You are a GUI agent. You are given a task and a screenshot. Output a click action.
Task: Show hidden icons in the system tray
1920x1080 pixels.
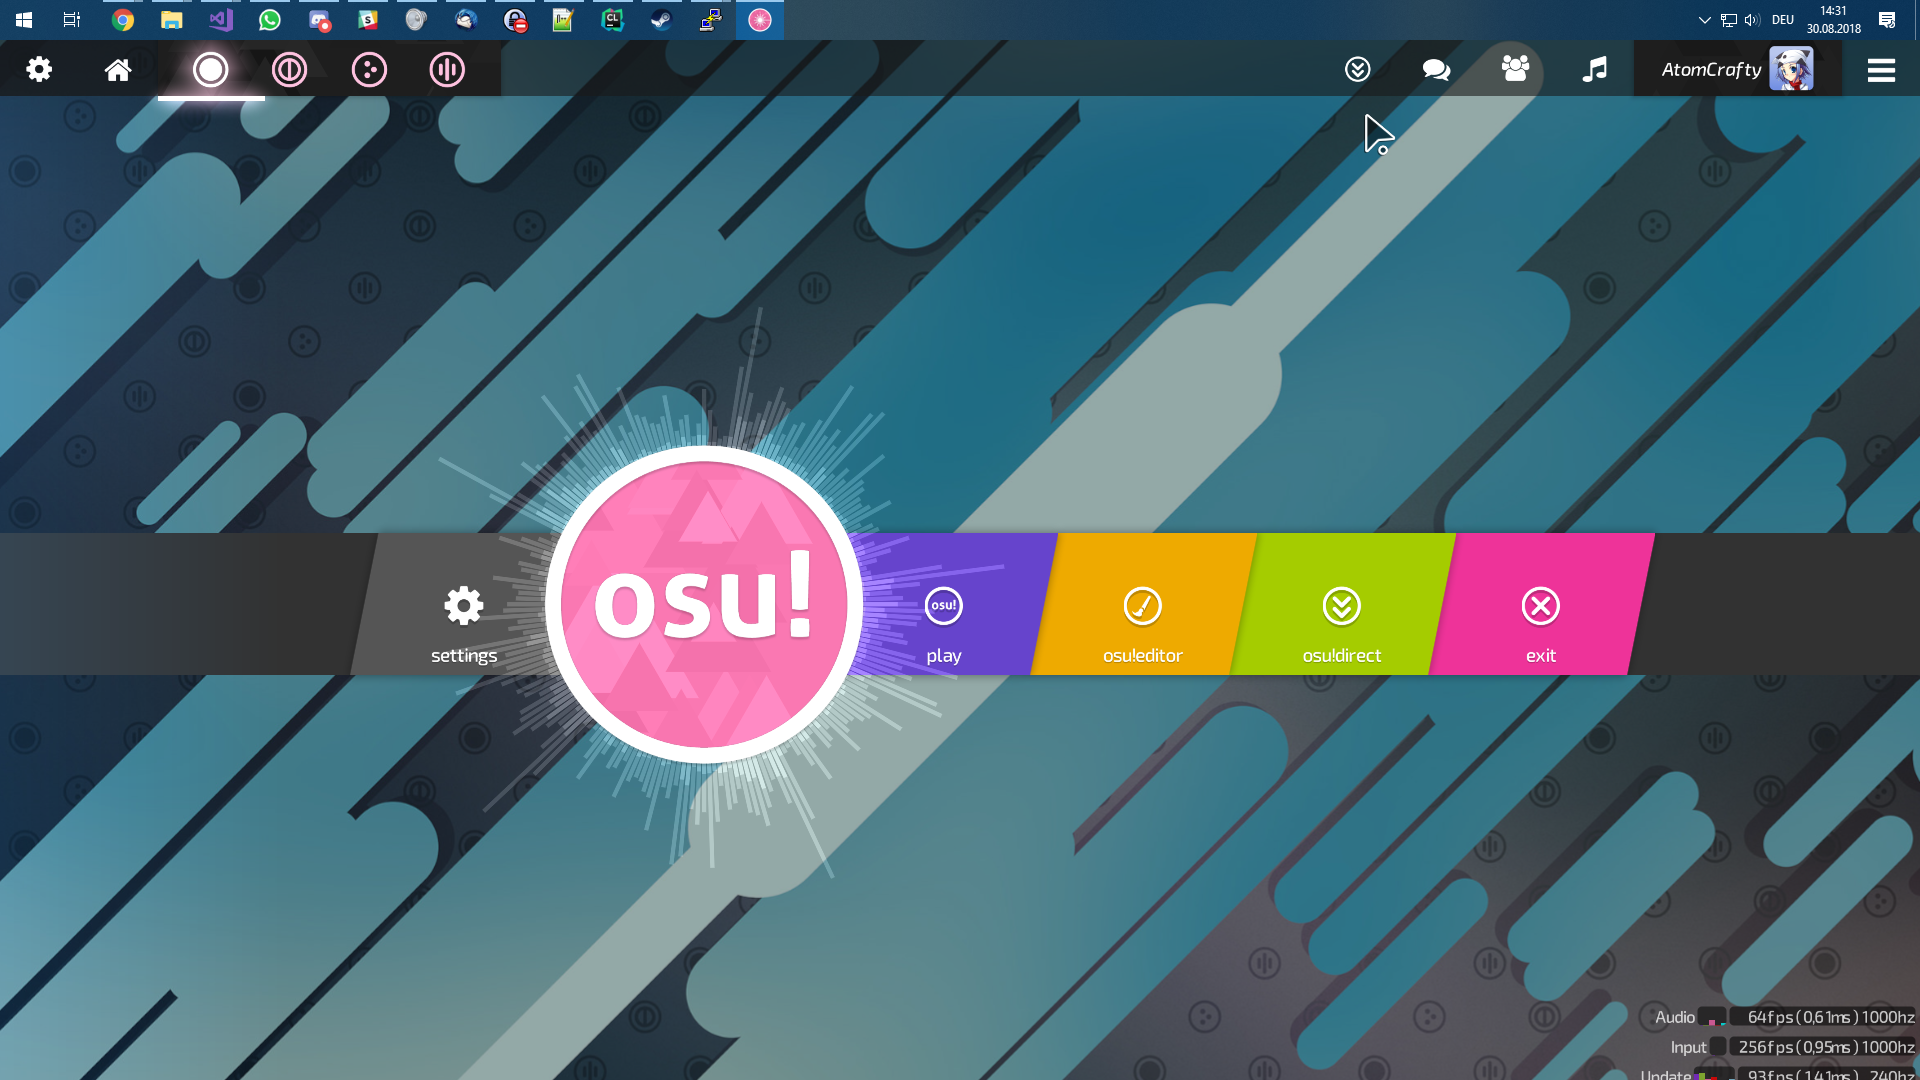point(1702,19)
